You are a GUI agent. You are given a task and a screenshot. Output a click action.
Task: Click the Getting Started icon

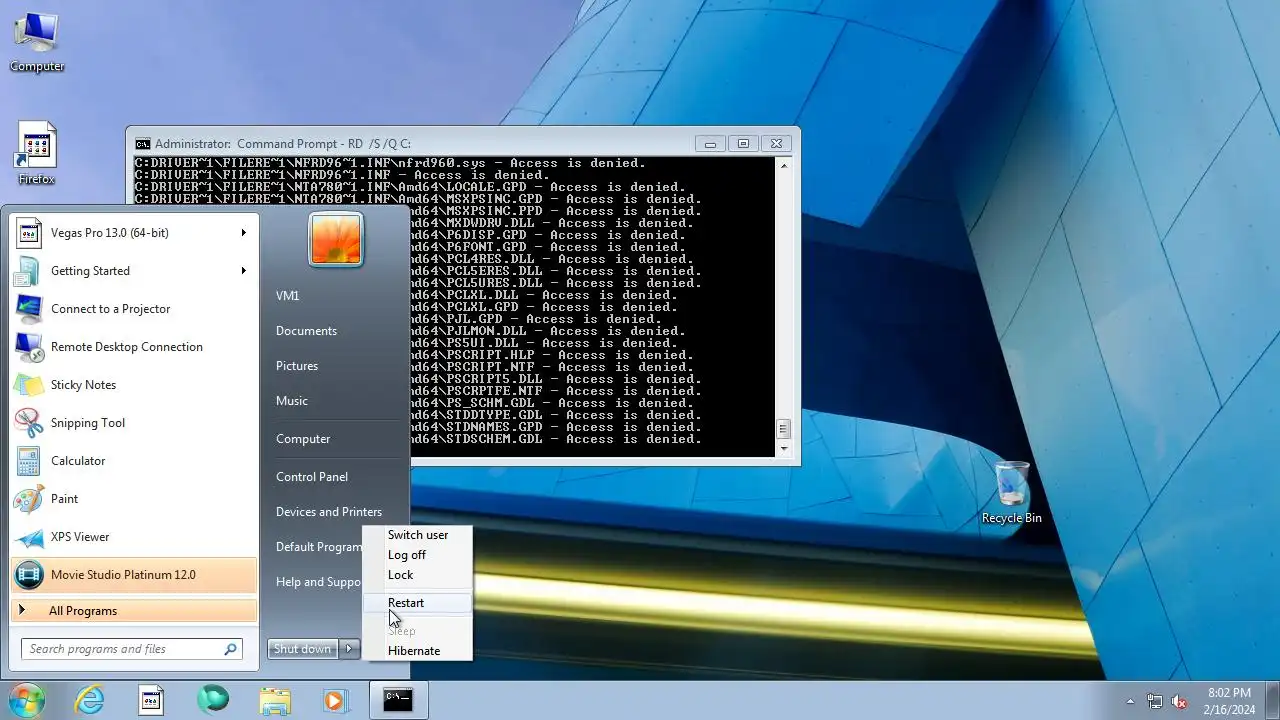pos(29,271)
